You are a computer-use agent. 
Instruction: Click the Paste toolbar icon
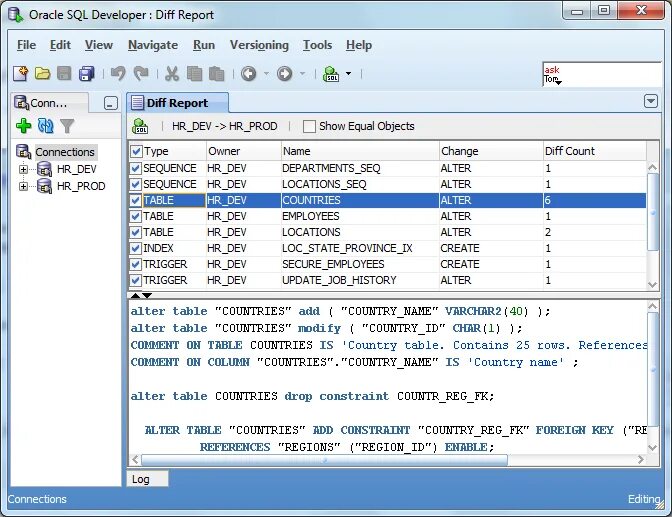[216, 74]
